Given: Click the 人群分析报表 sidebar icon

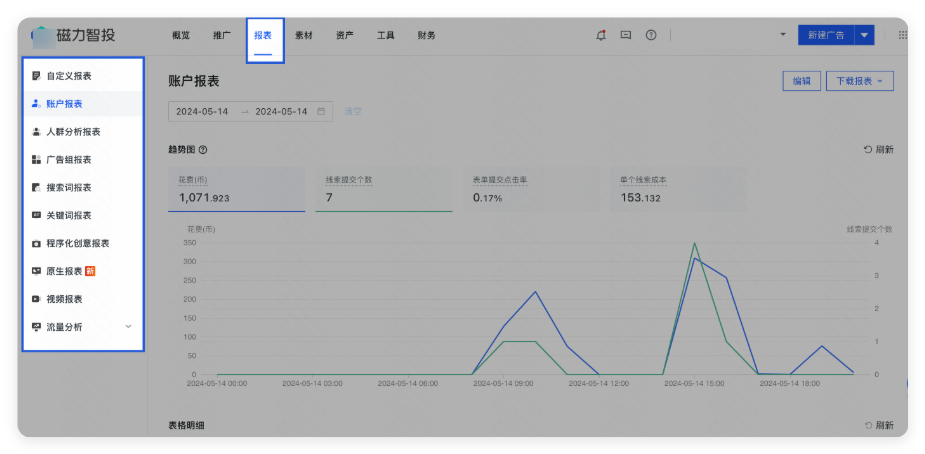Looking at the screenshot, I should [36, 131].
